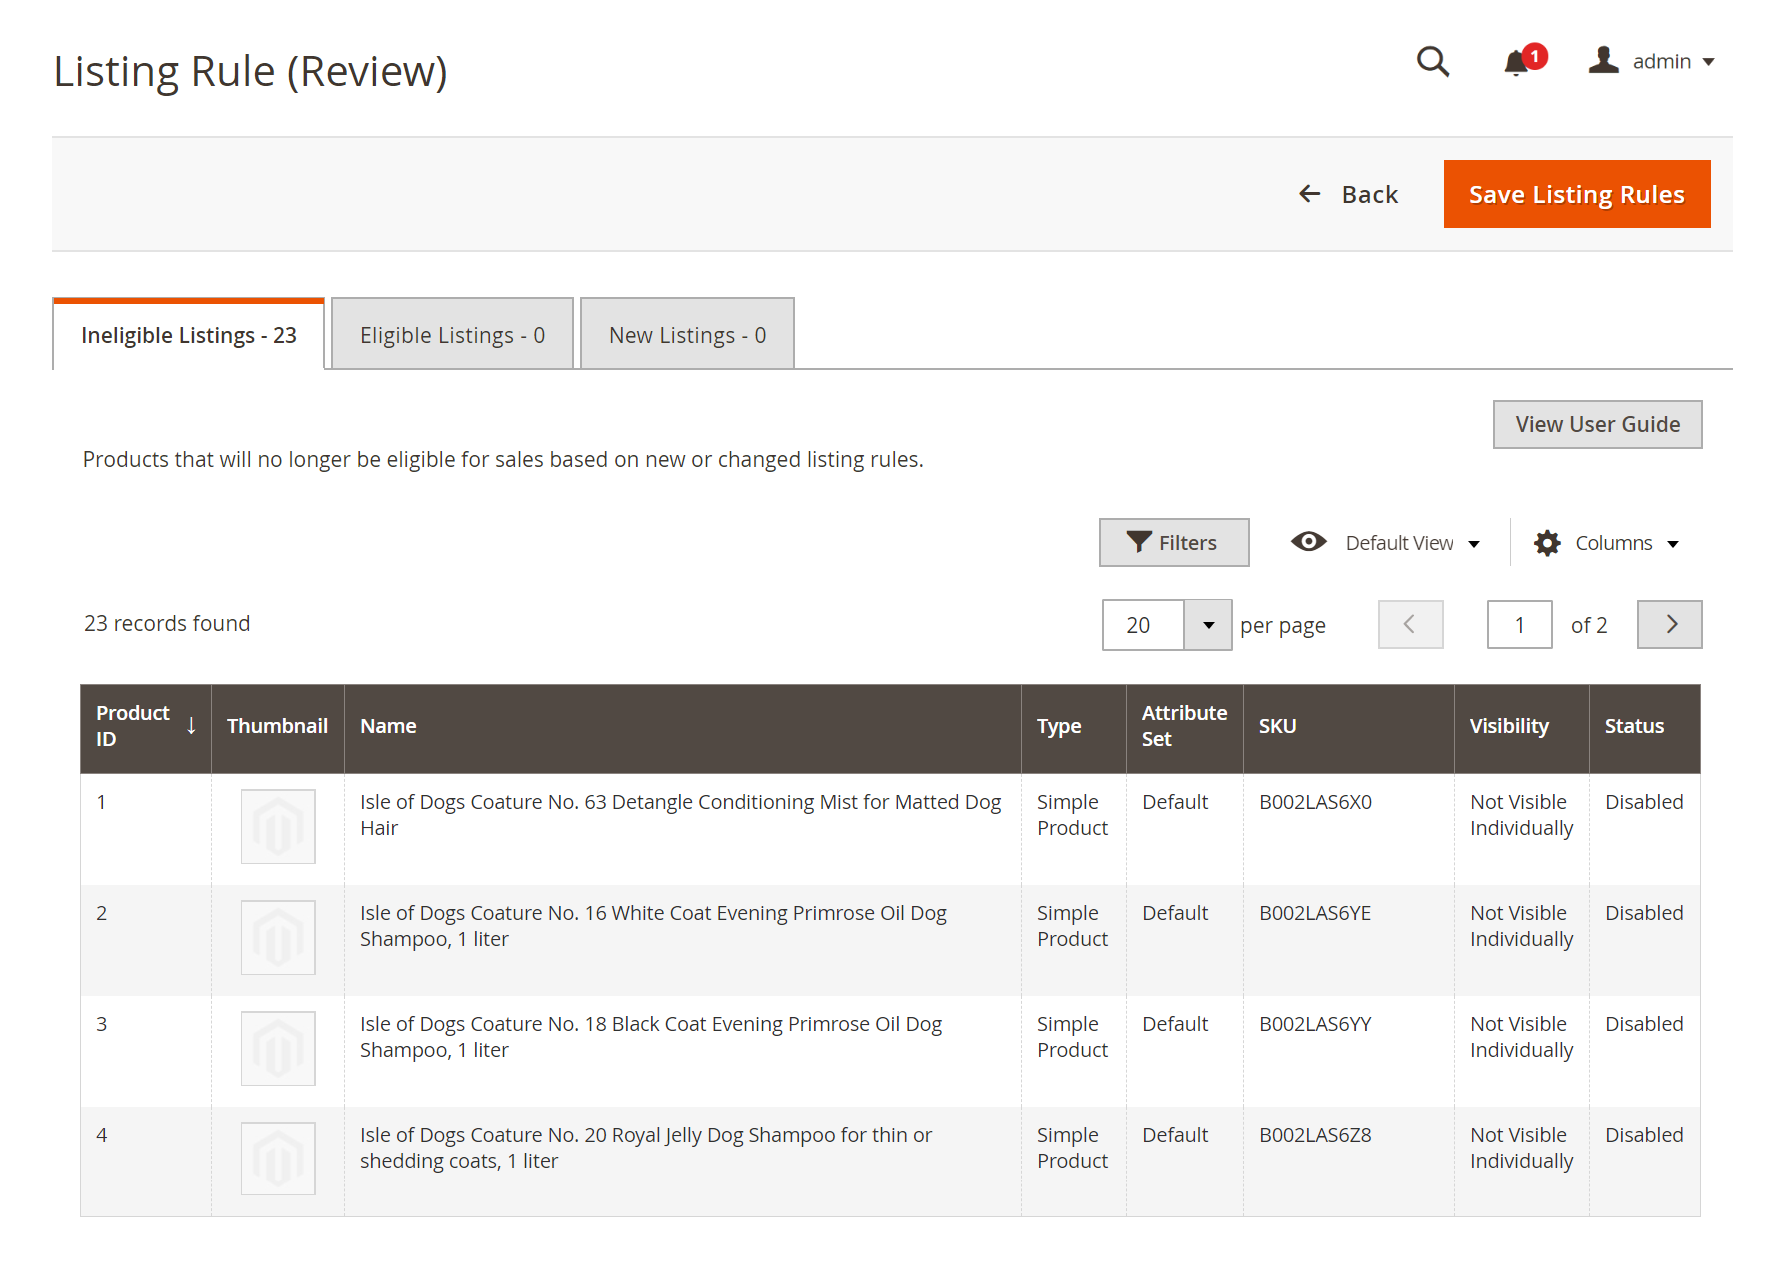Click Disabled status of product ID 1
This screenshot has height=1281, width=1776.
tap(1644, 802)
